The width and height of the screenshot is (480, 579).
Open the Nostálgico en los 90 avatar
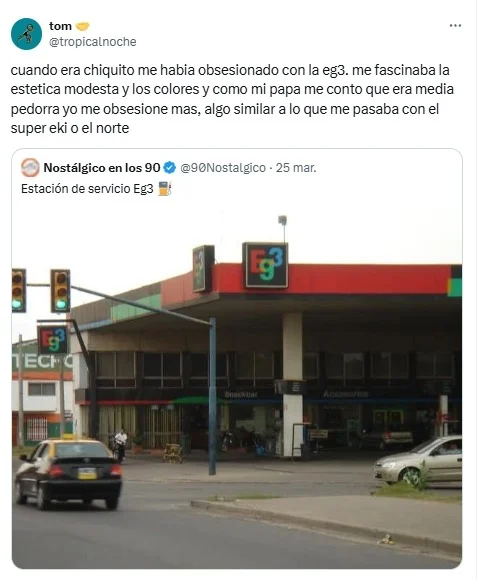[30, 168]
